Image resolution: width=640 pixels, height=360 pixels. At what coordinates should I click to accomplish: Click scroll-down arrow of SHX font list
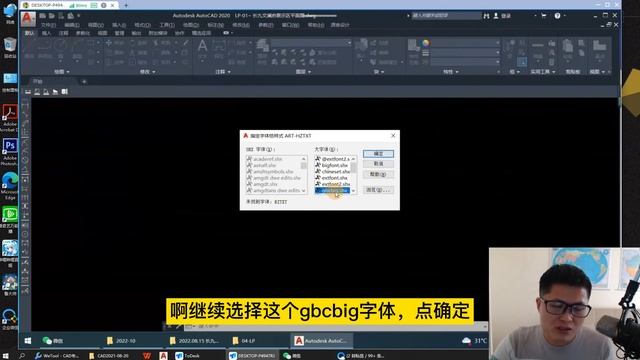coord(304,191)
